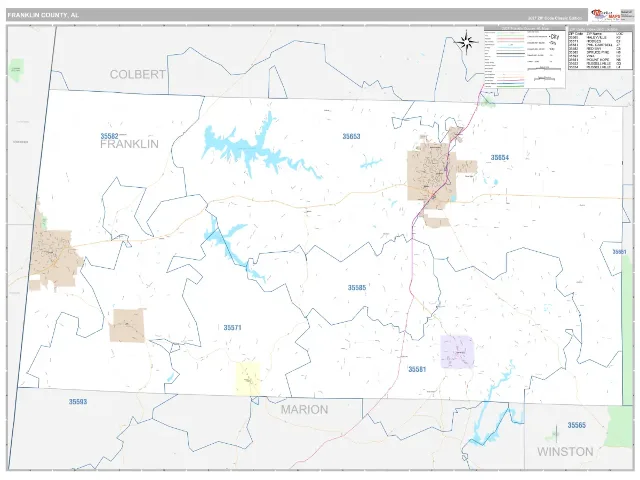The image size is (640, 480).
Task: Click the MarketMAPS logo in the header
Action: pyautogui.click(x=606, y=15)
